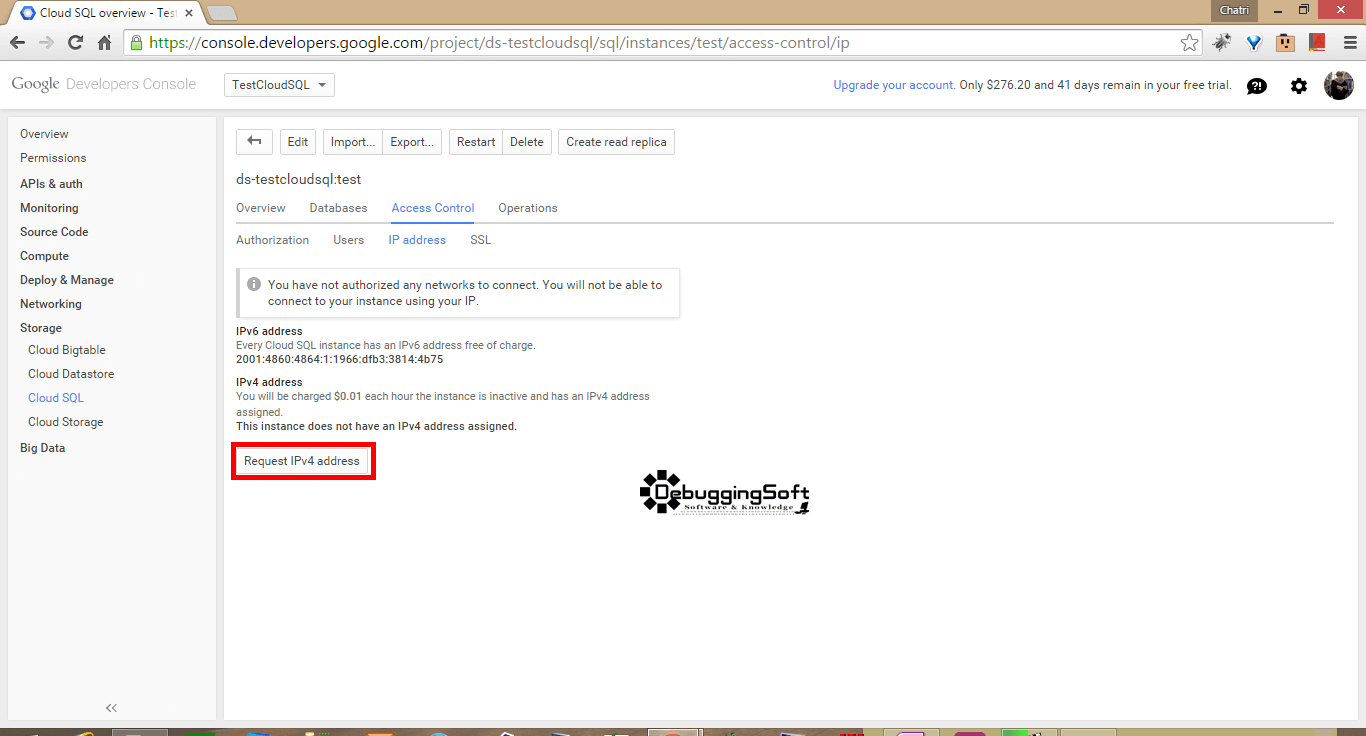
Task: Restart the Cloud SQL instance
Action: [x=475, y=141]
